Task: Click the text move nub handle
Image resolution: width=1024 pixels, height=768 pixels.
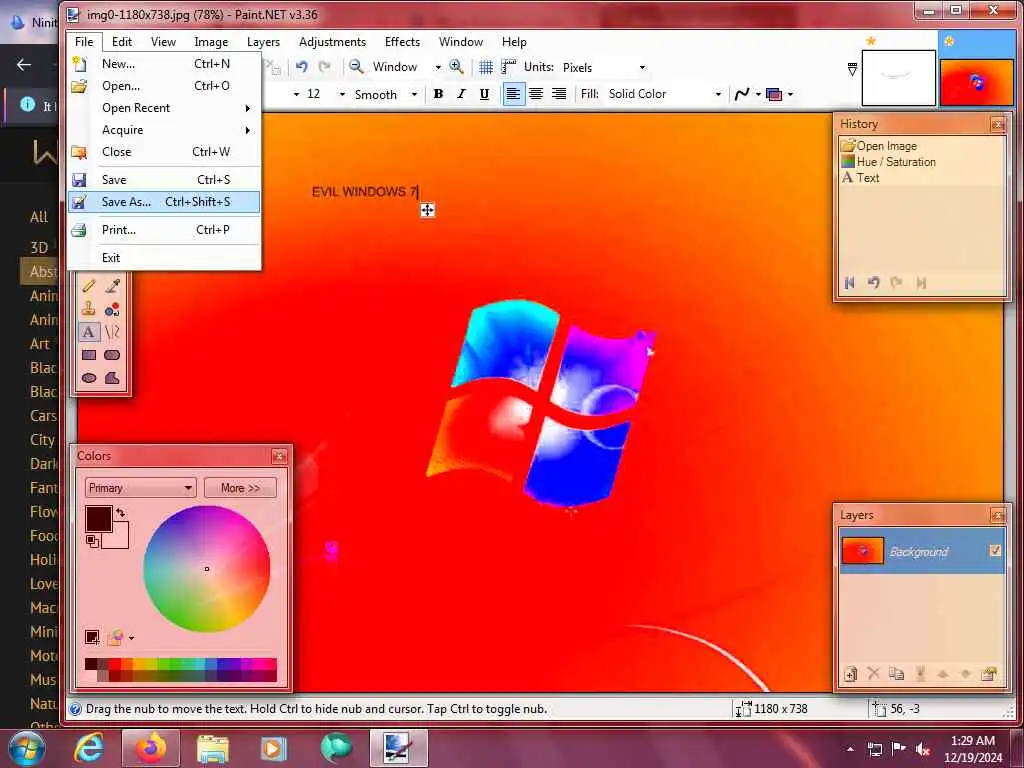Action: [427, 210]
